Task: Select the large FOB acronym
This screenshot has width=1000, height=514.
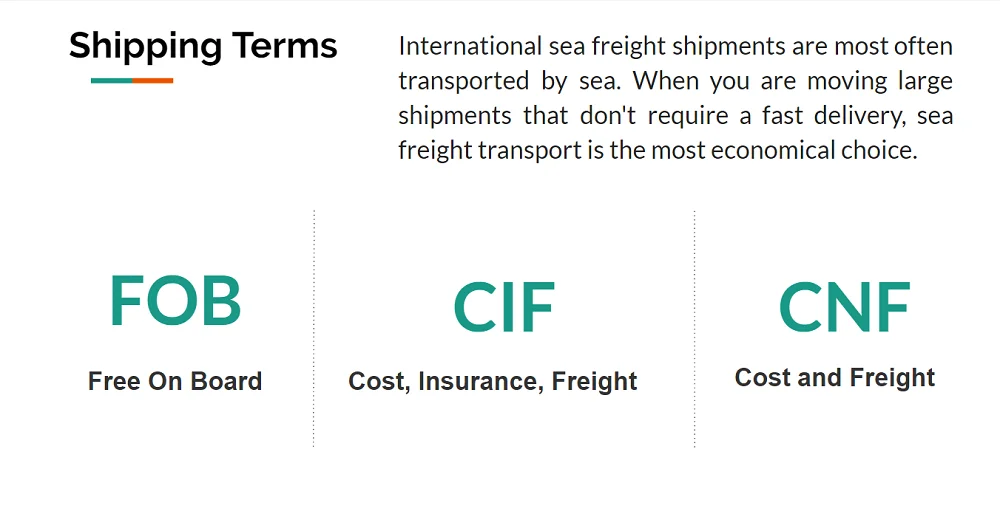Action: point(175,301)
